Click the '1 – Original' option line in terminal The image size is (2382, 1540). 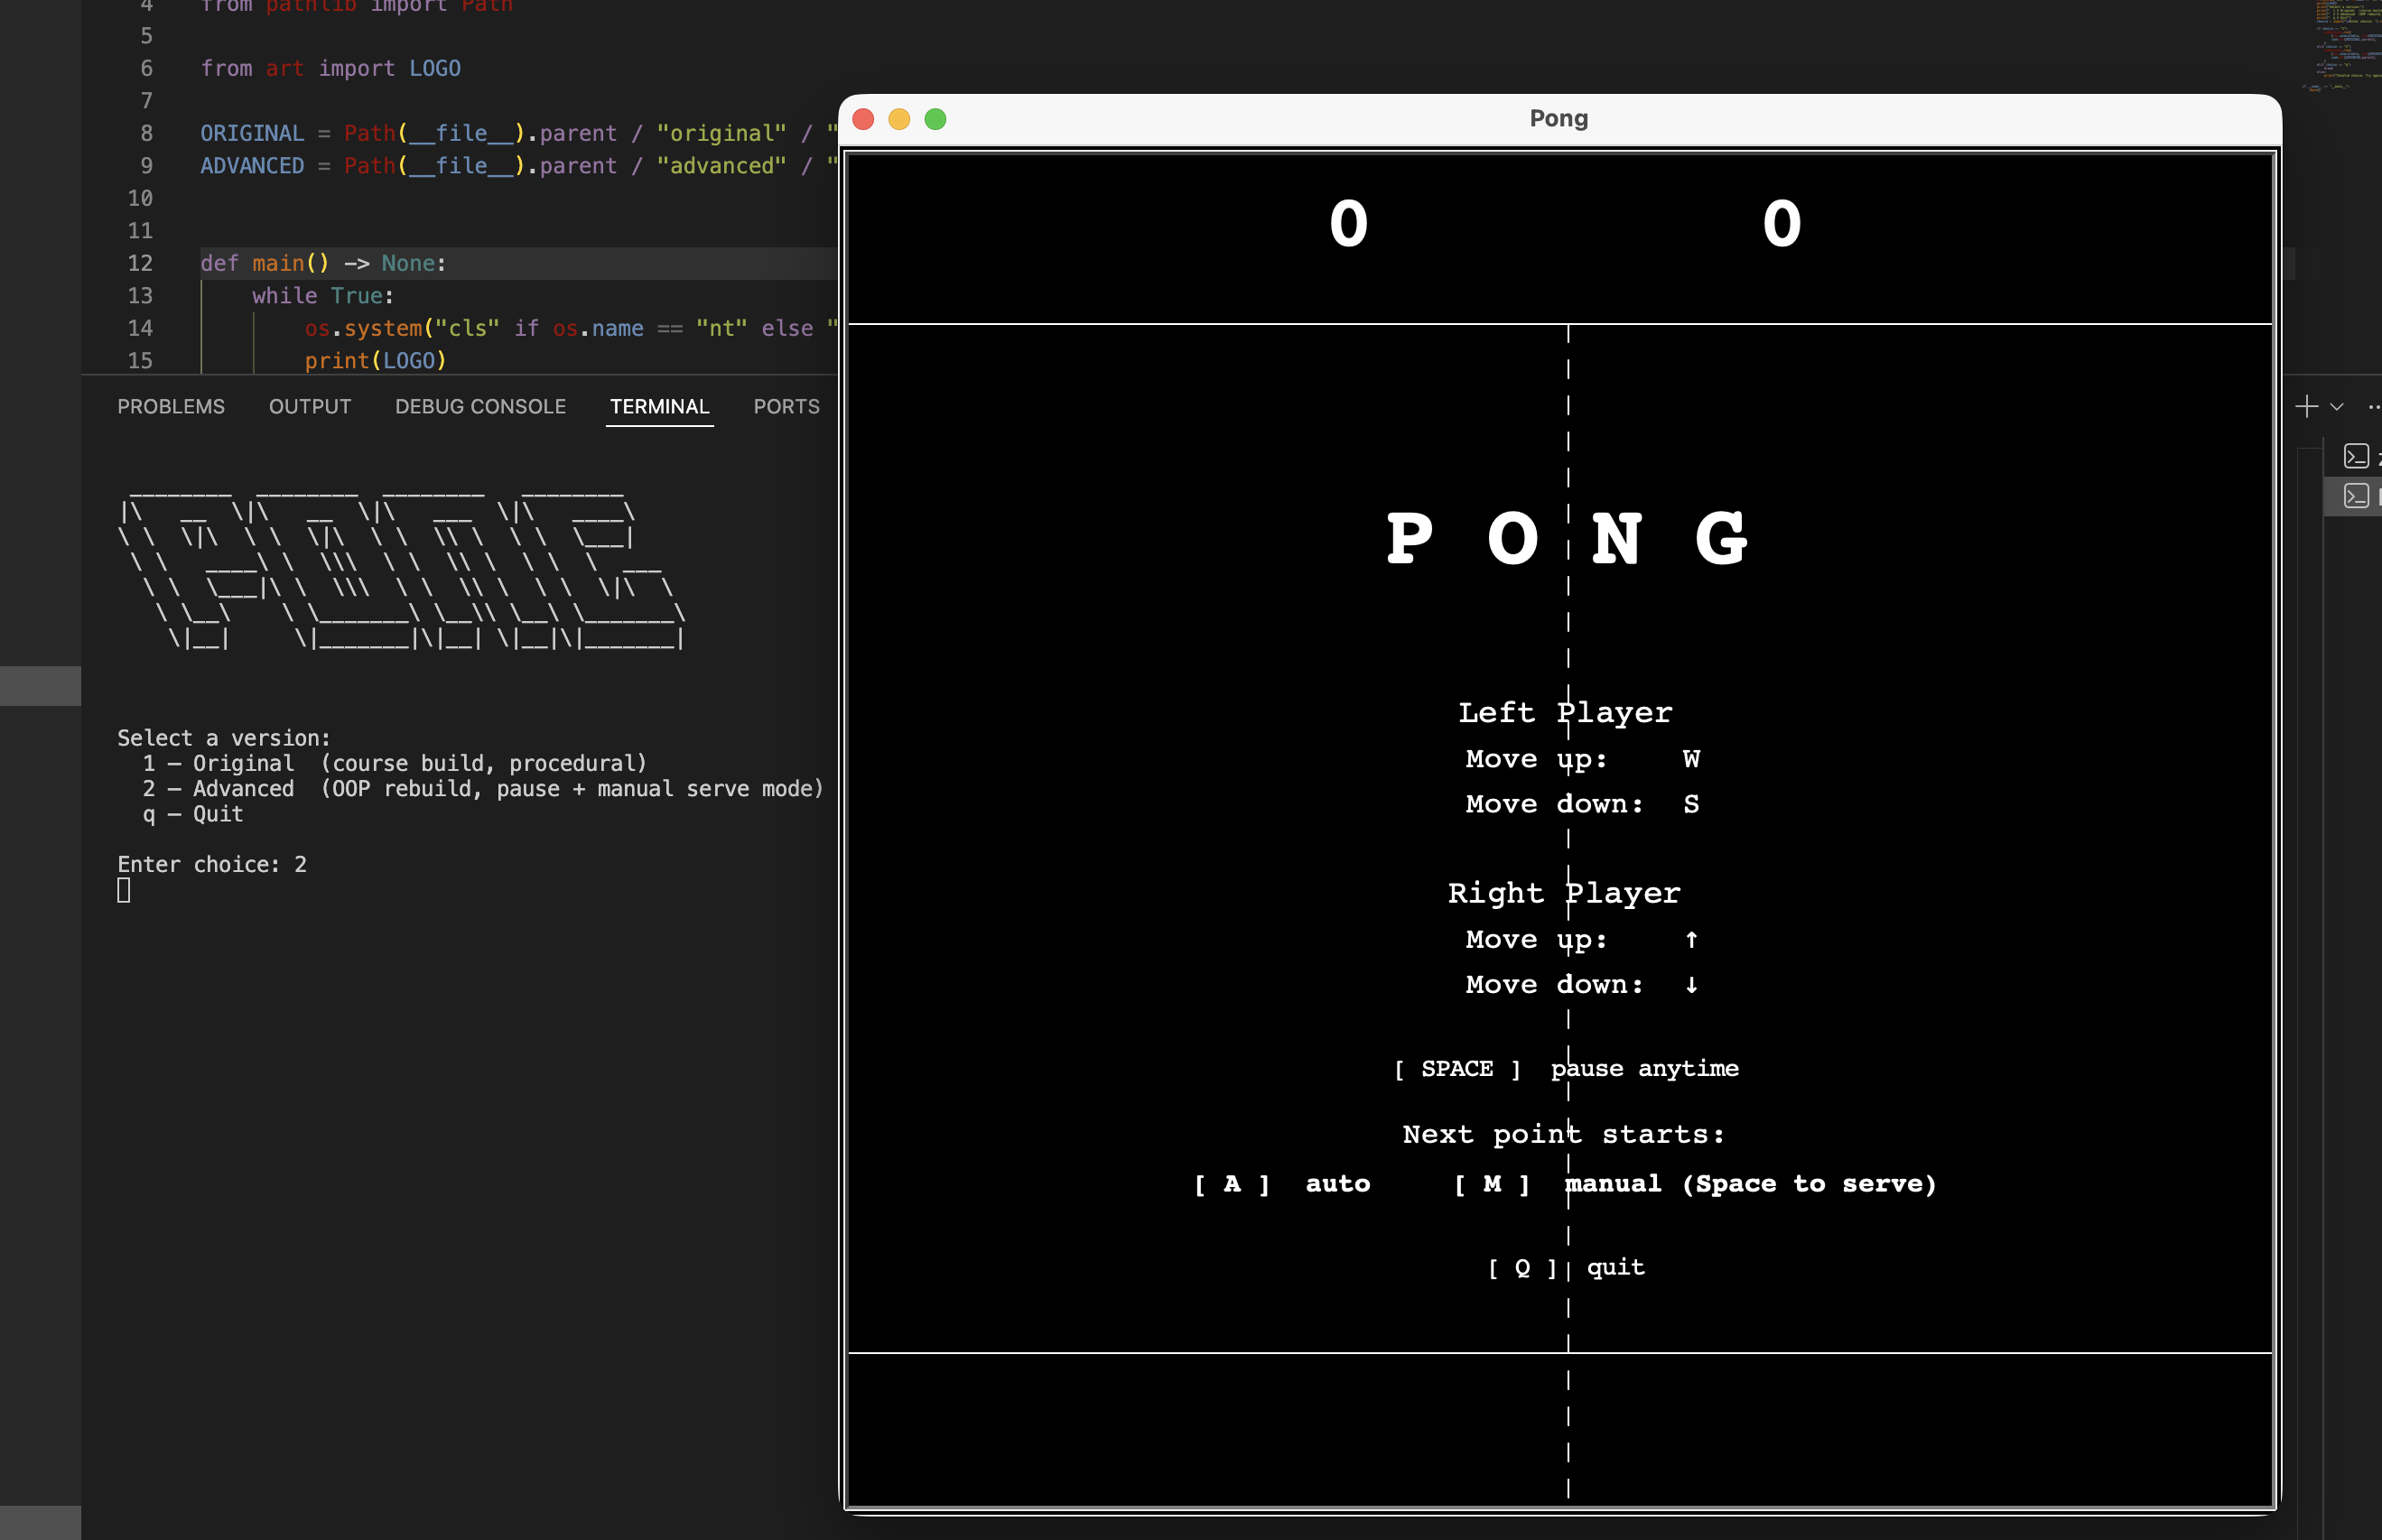point(395,763)
